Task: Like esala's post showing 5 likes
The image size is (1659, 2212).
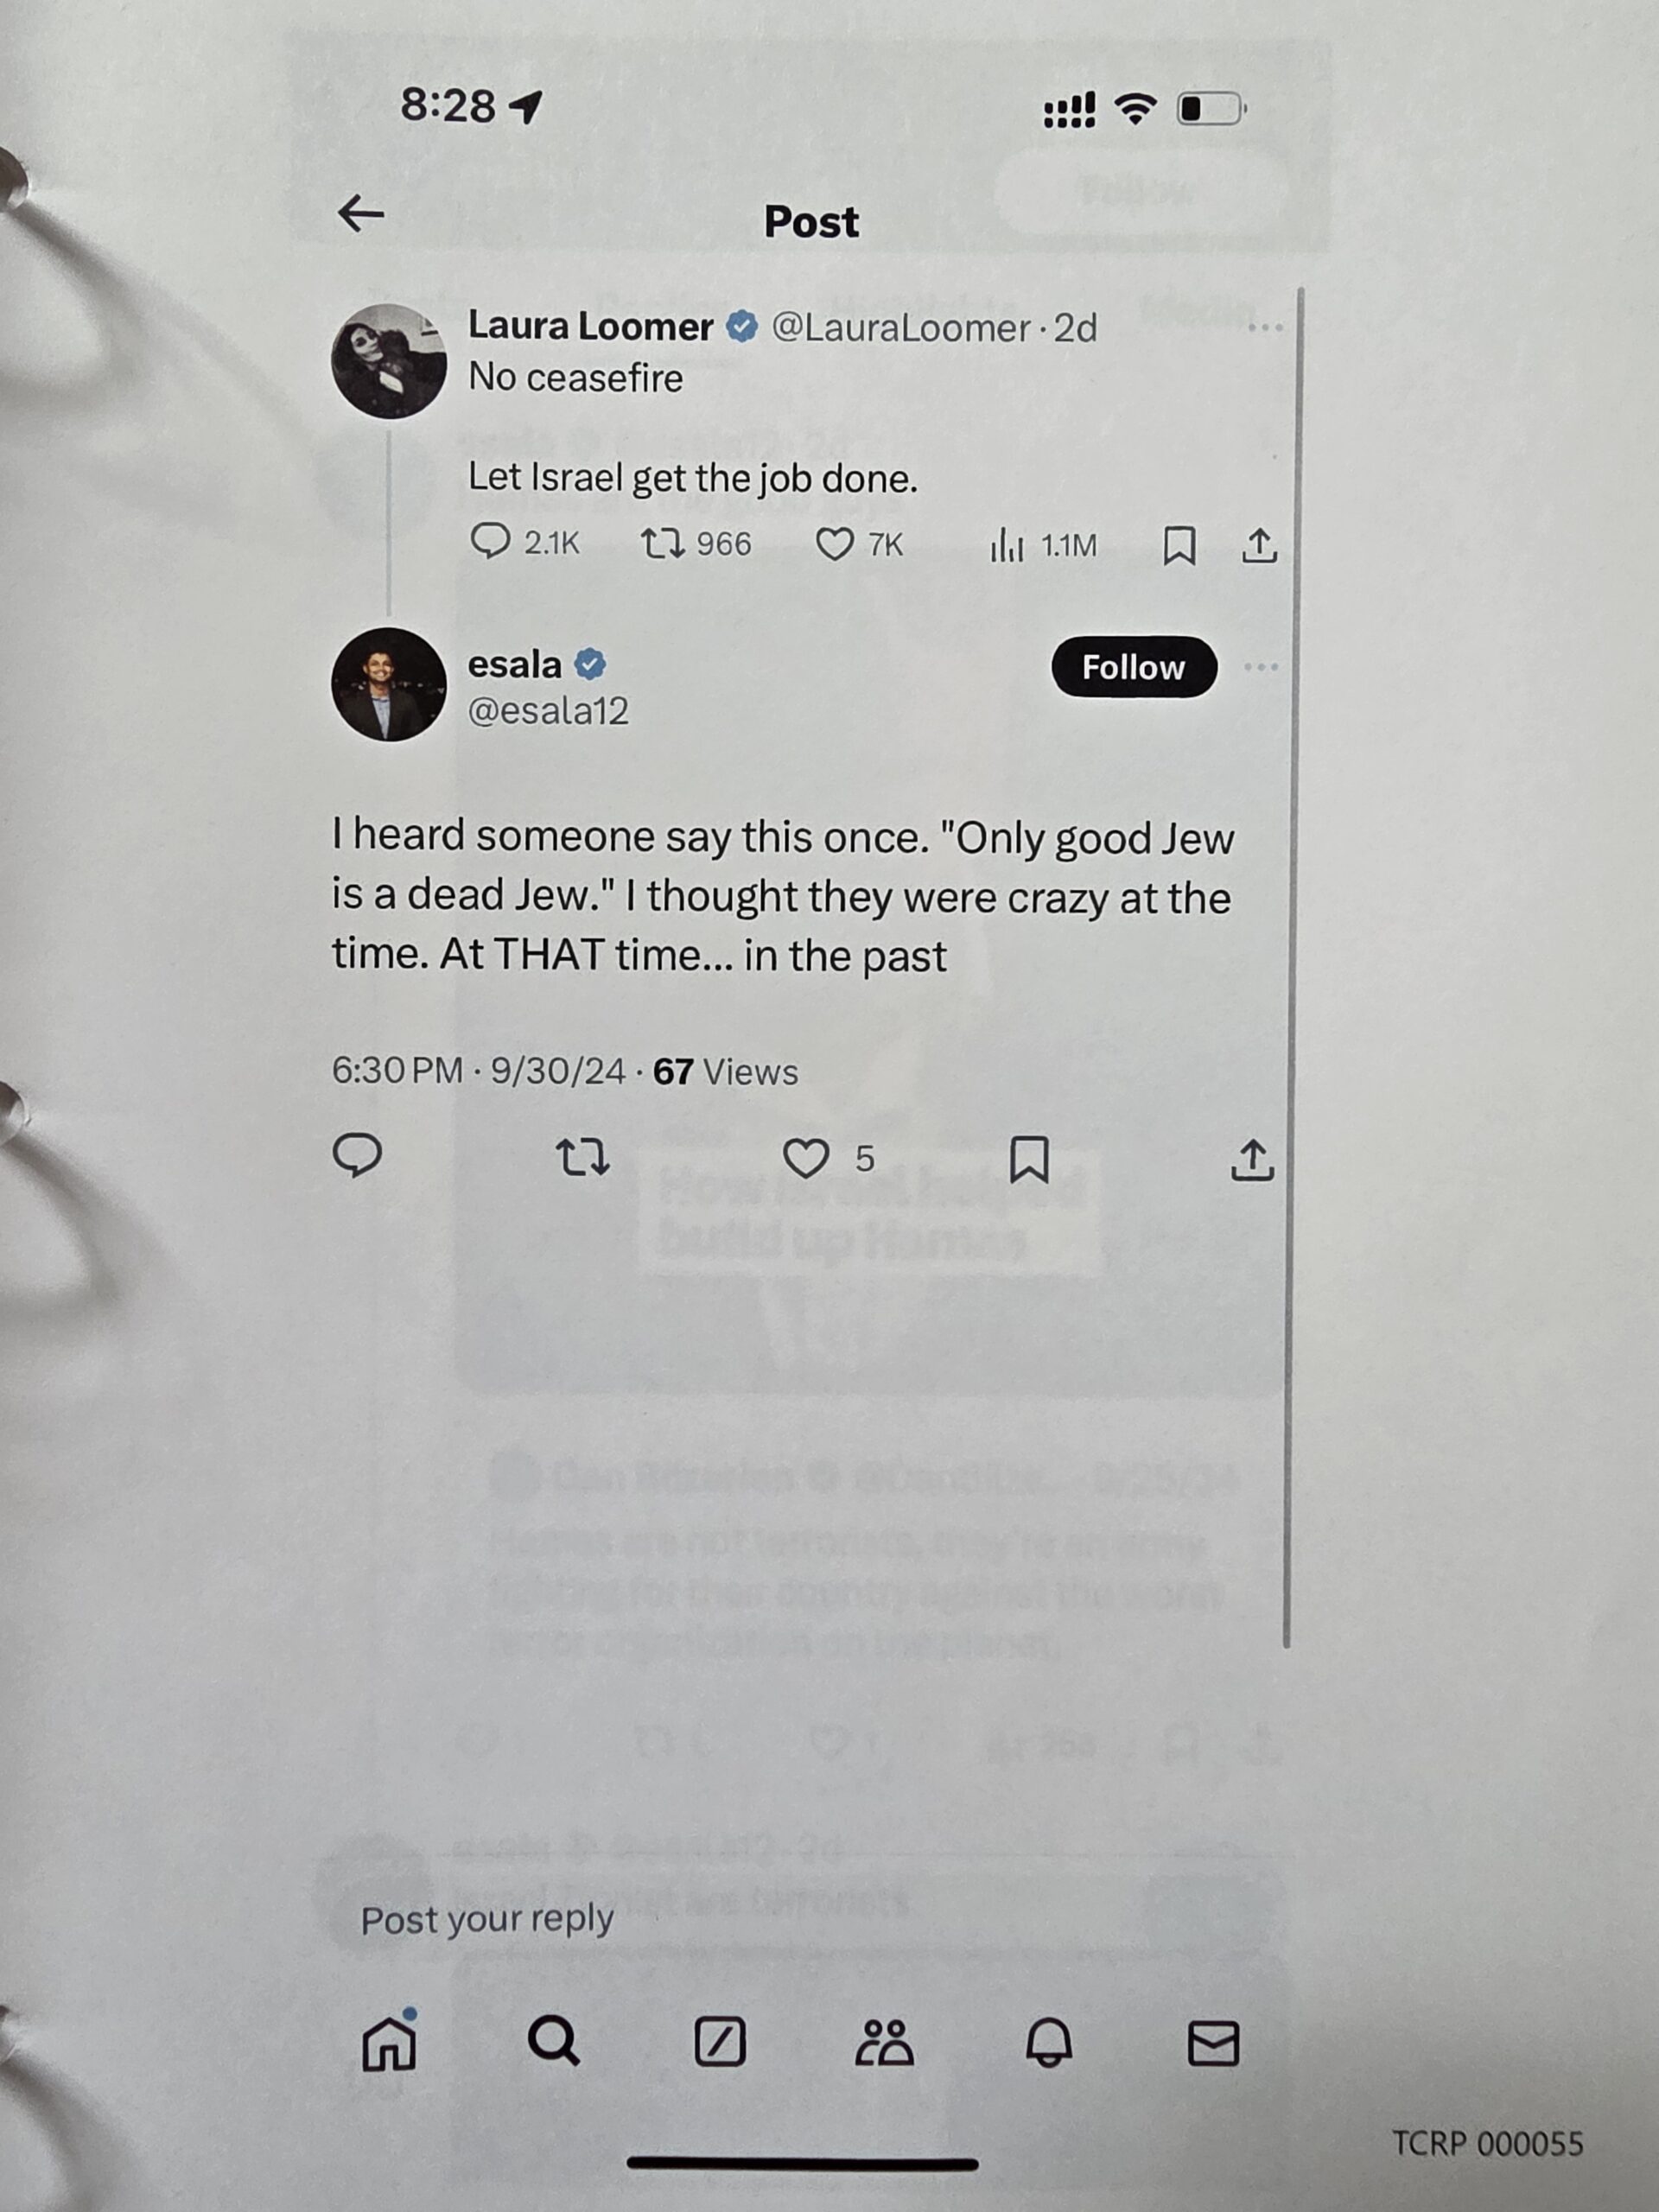Action: coord(828,1159)
